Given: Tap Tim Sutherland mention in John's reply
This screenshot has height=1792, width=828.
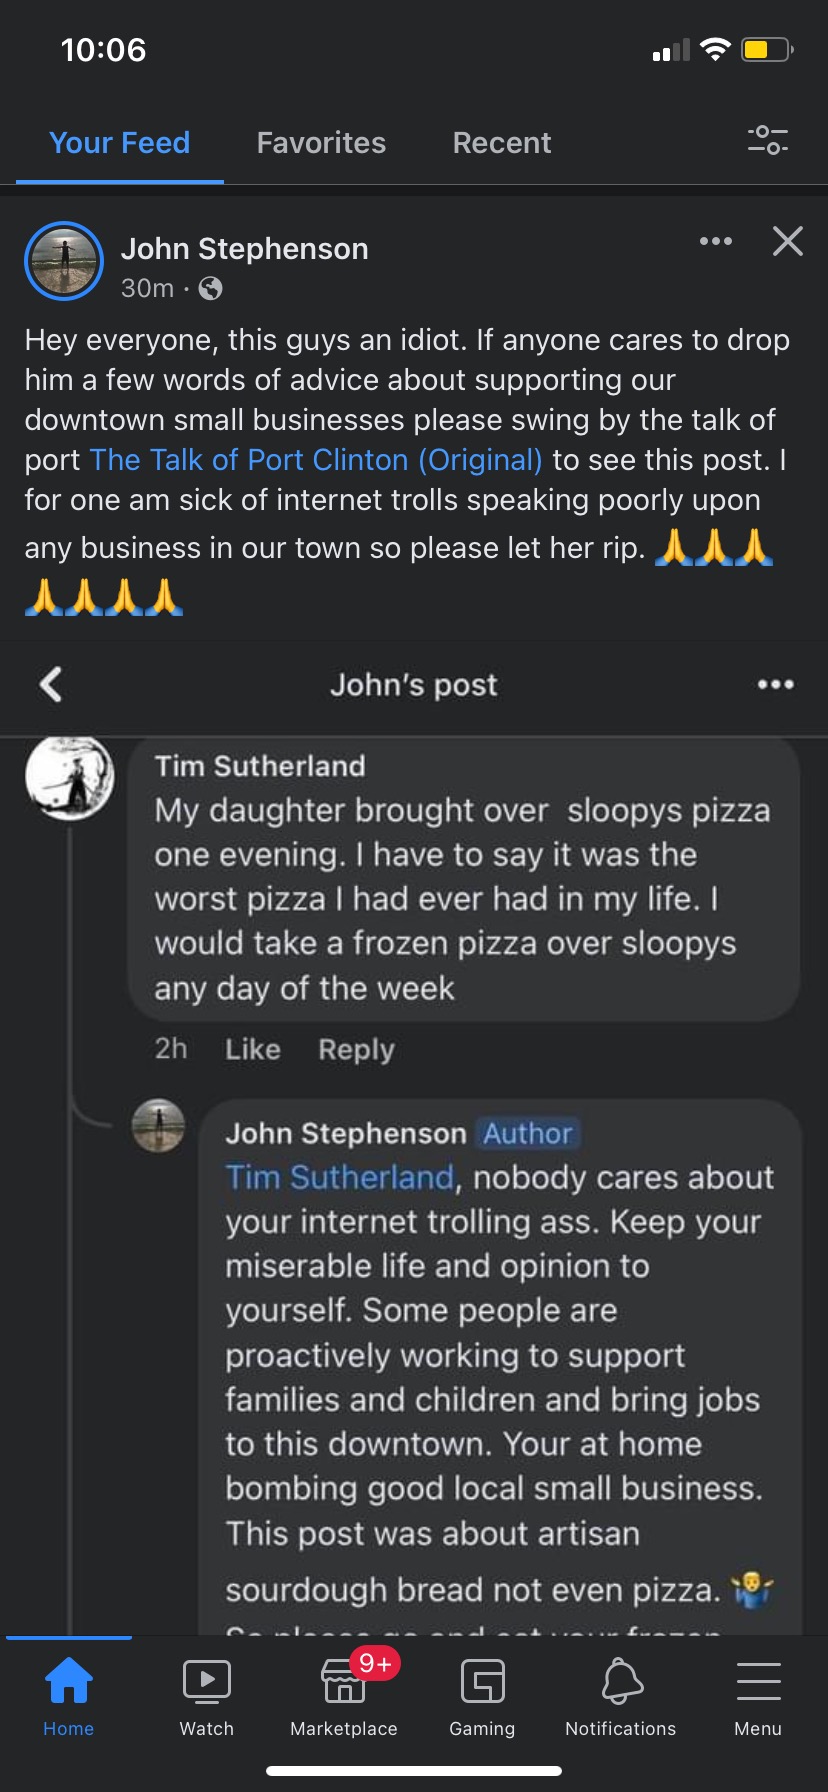Looking at the screenshot, I should coord(339,1177).
